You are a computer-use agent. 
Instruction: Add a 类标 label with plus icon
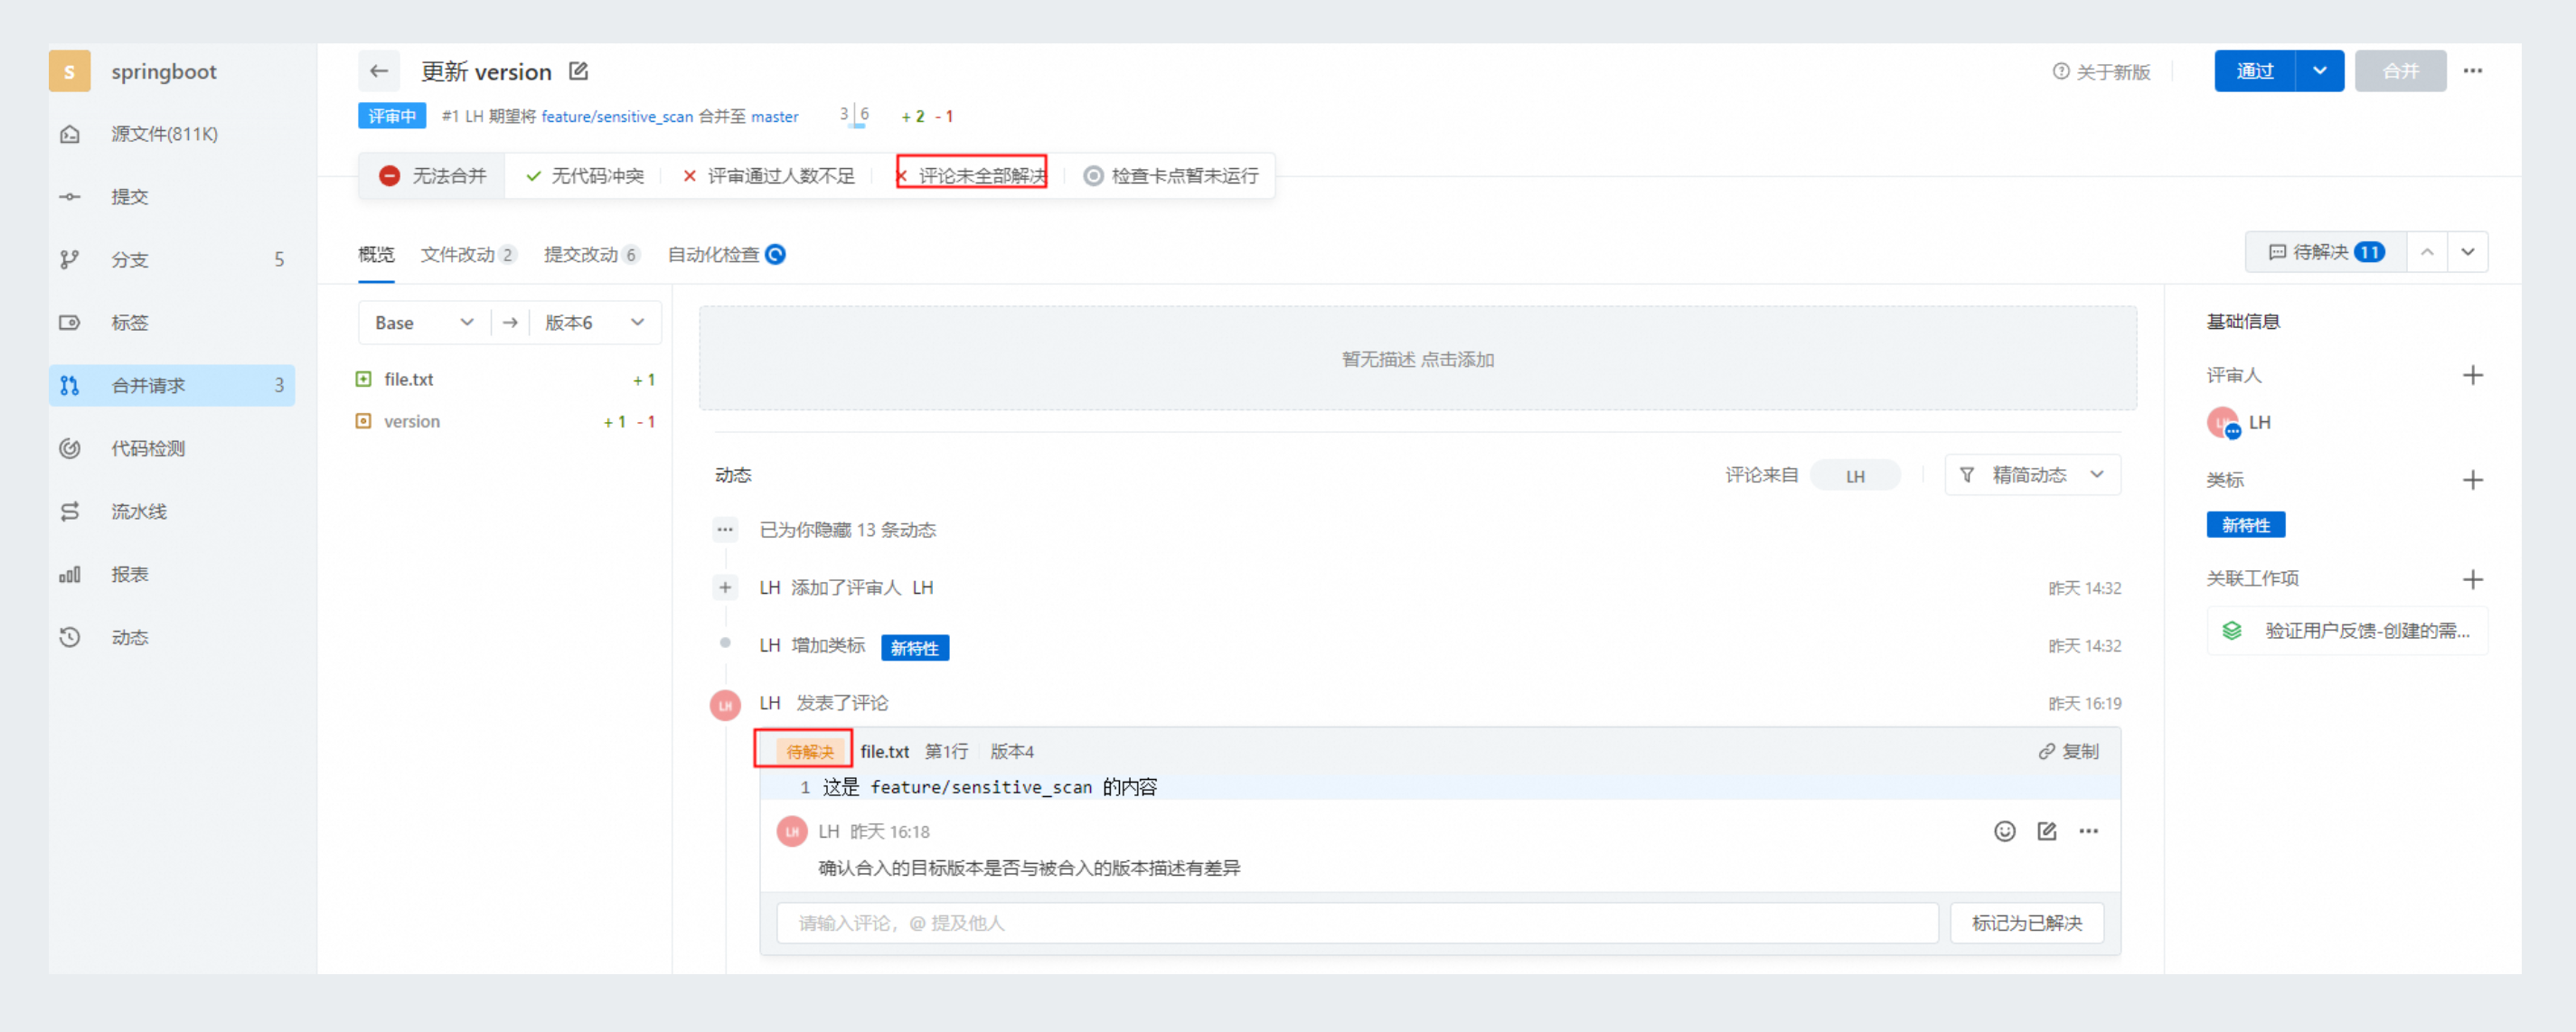[x=2472, y=480]
